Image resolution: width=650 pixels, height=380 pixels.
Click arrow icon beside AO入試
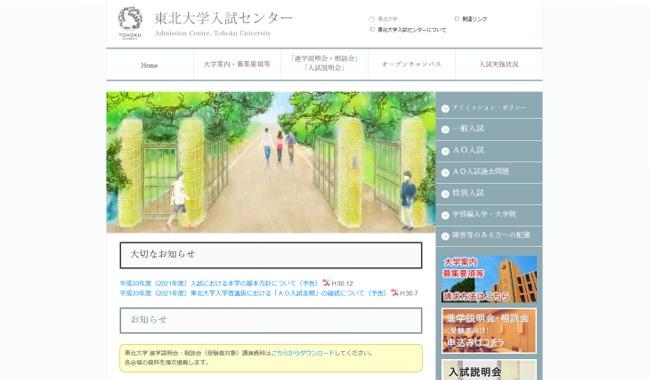pyautogui.click(x=445, y=151)
